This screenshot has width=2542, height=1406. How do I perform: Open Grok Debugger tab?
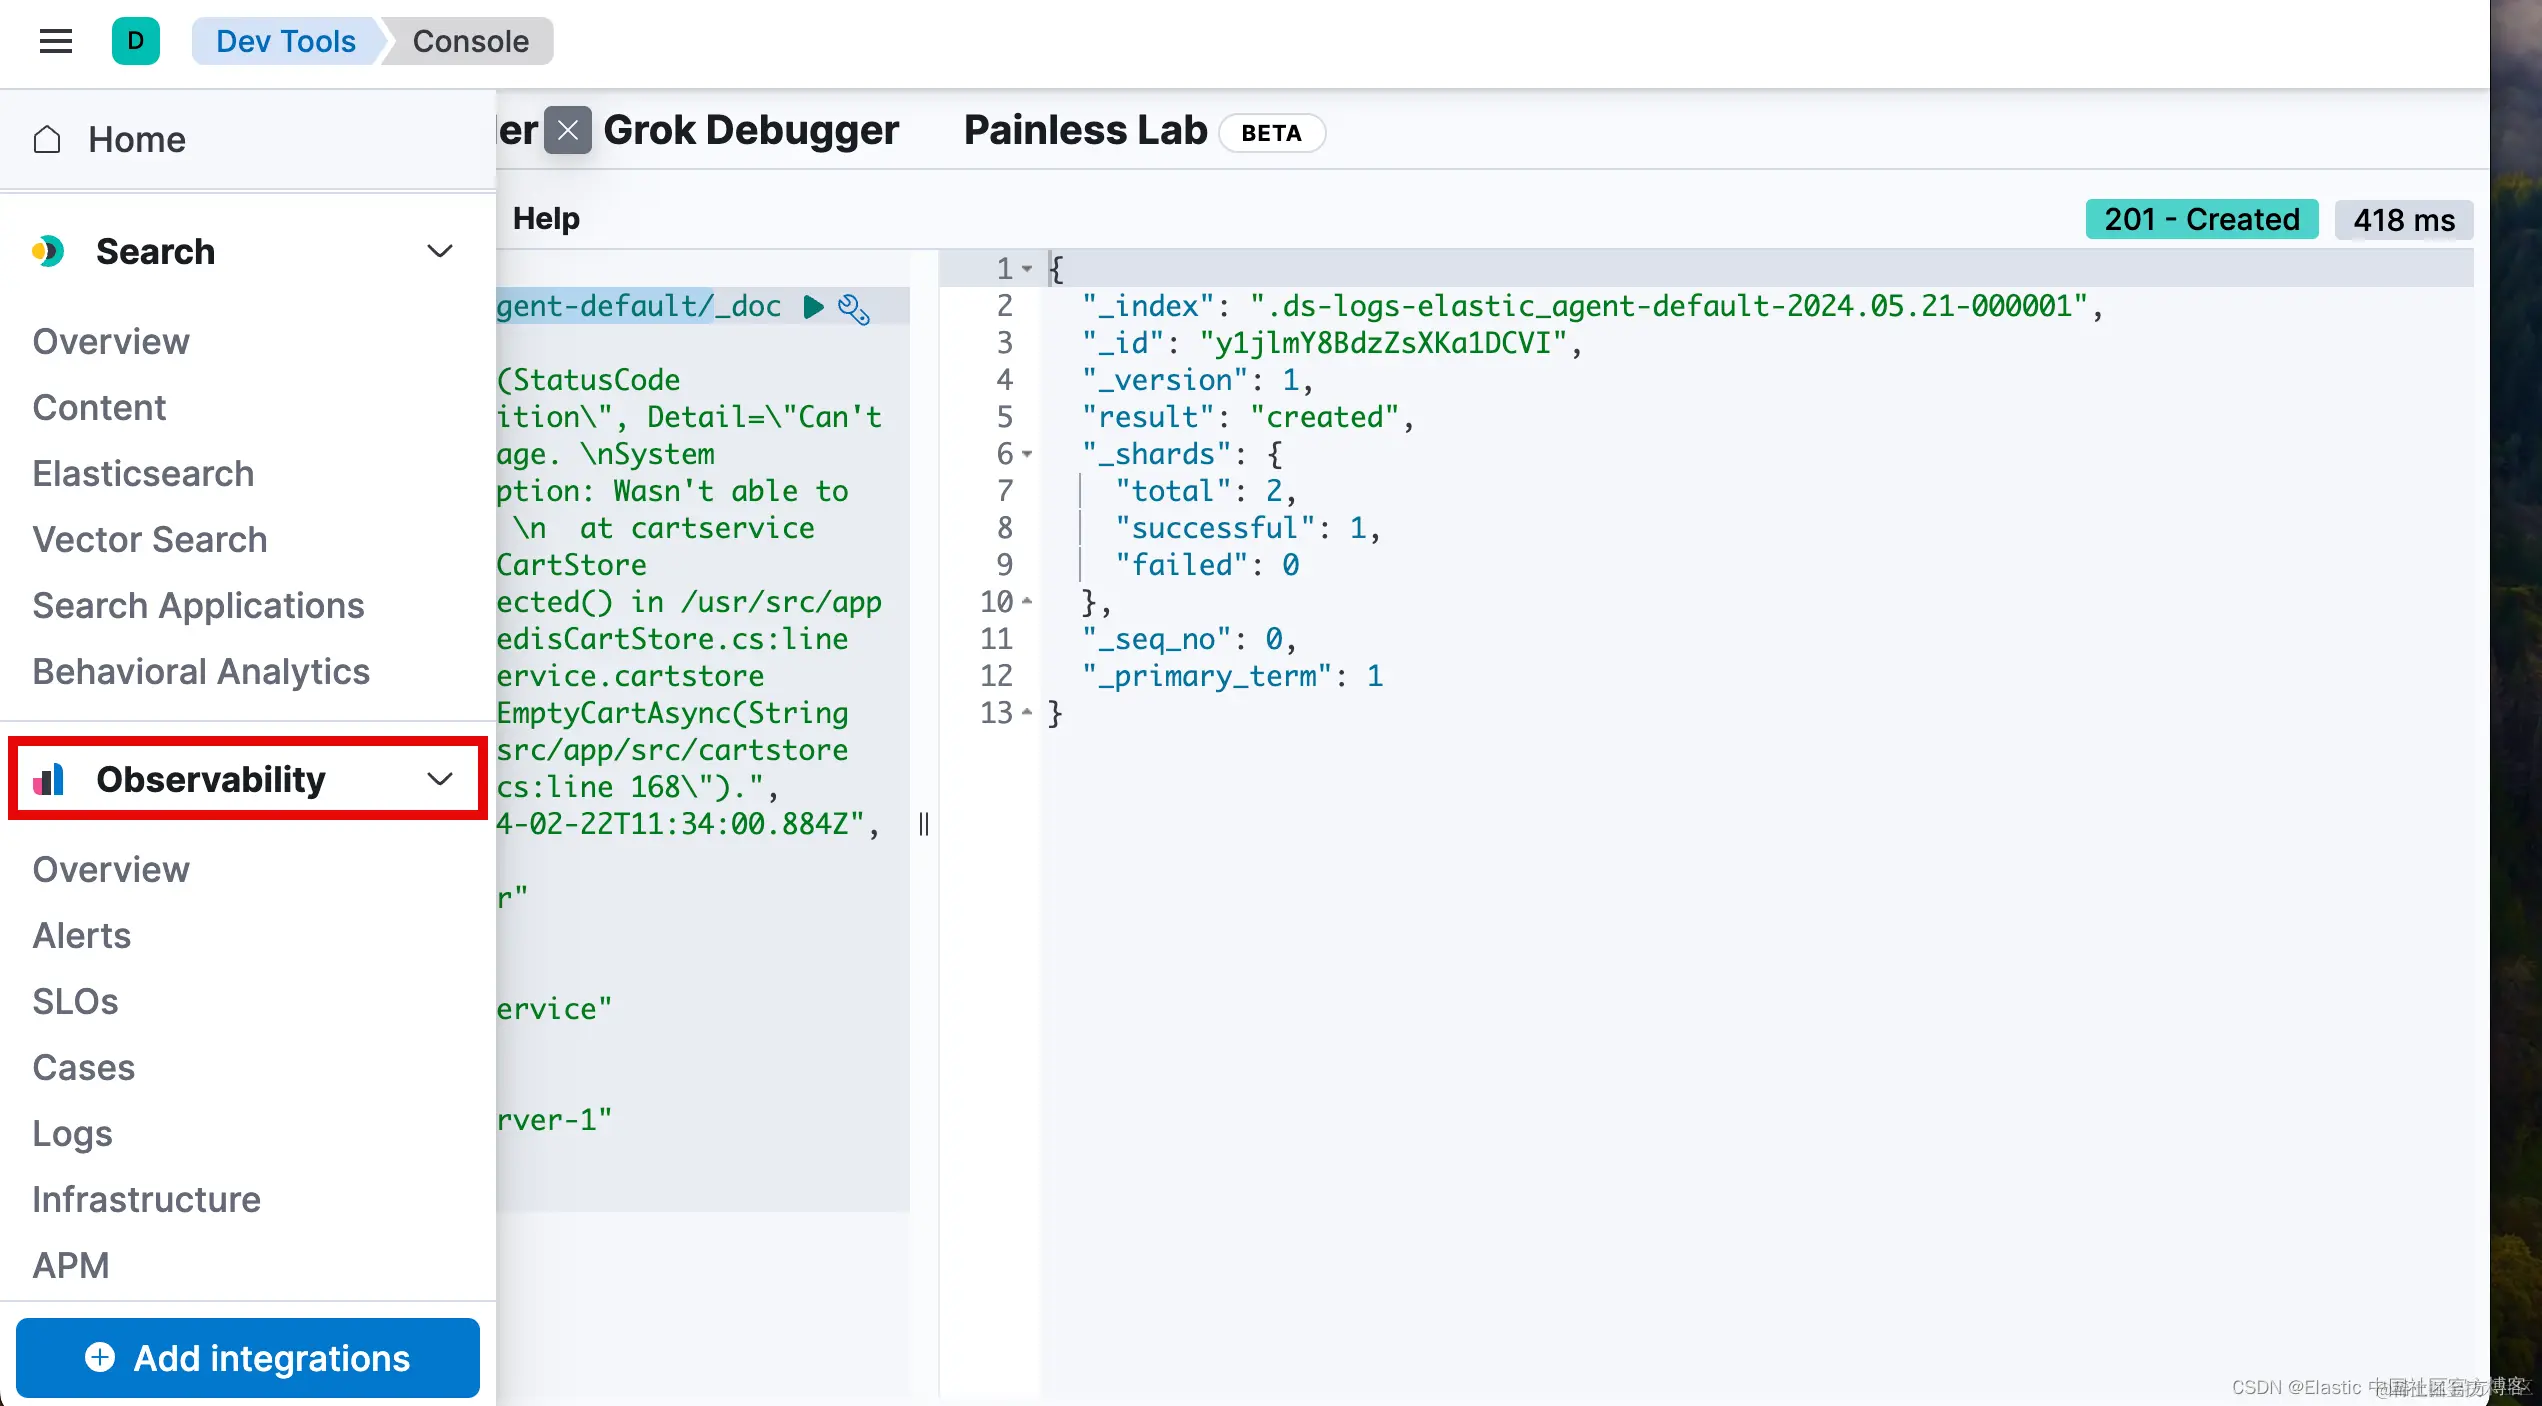(x=751, y=130)
